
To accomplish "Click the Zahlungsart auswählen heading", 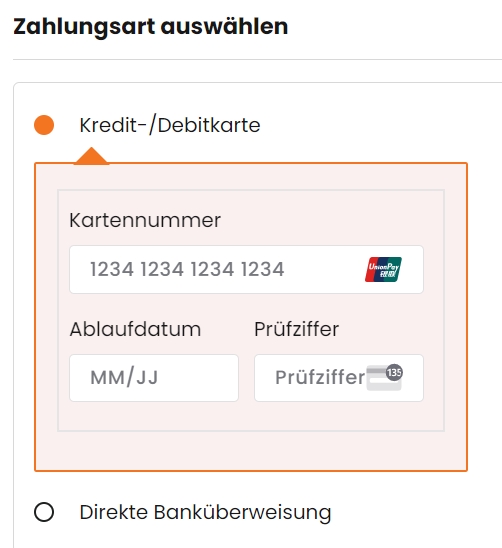I will [151, 27].
